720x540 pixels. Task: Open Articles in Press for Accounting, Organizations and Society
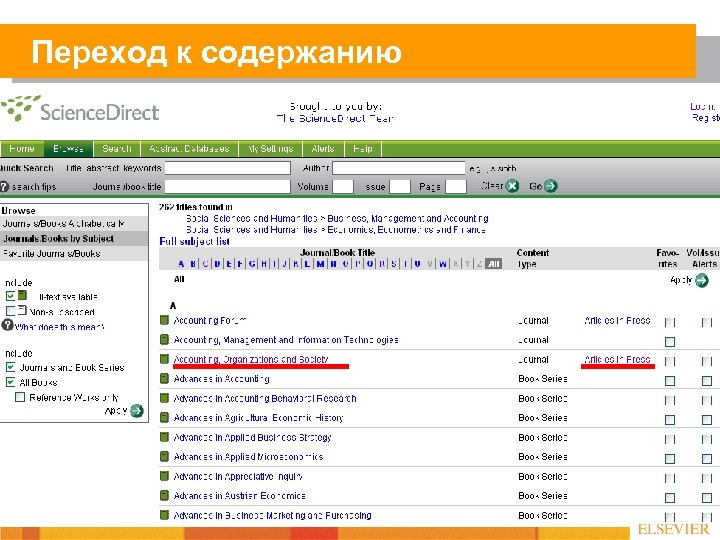pos(617,359)
